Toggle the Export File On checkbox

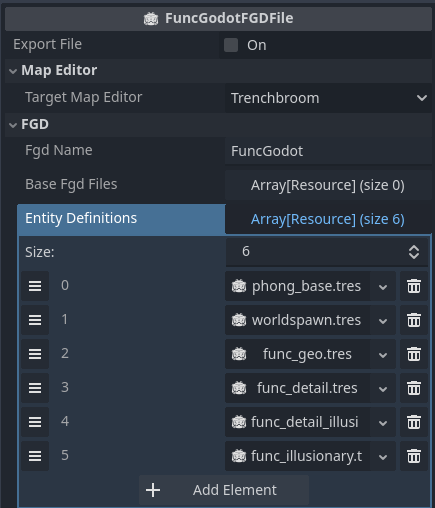click(231, 45)
